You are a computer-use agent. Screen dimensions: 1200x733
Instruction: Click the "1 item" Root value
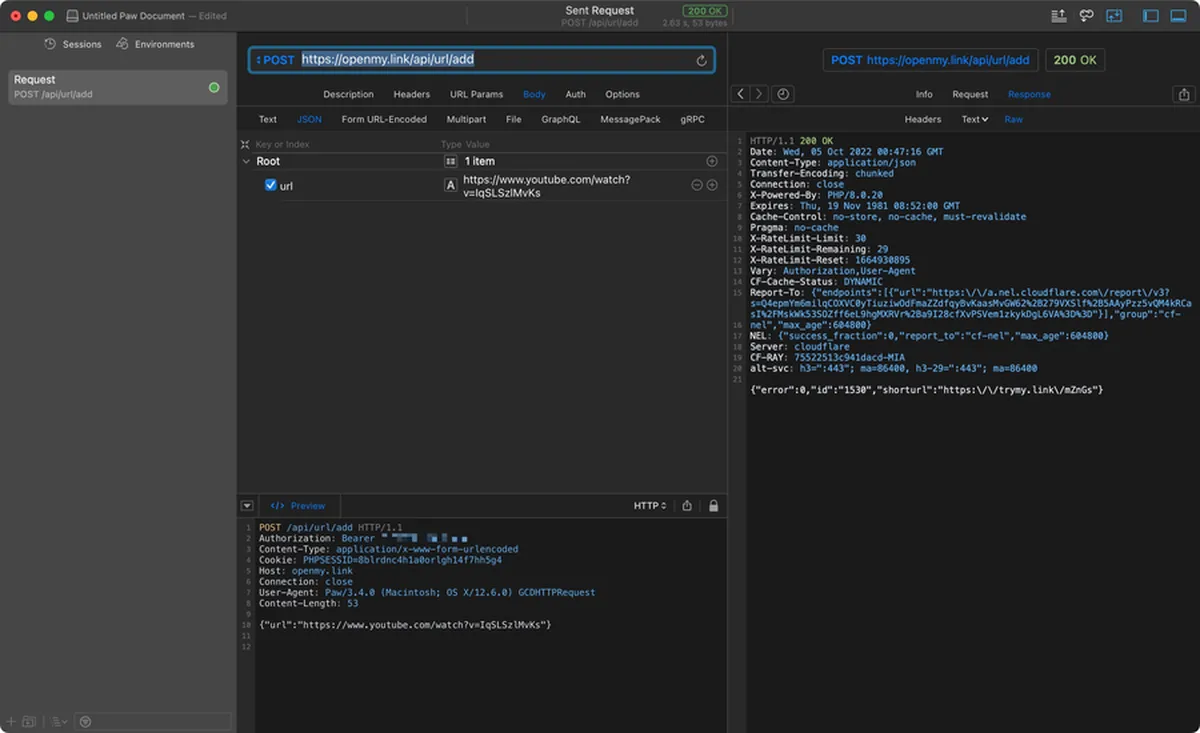480,161
